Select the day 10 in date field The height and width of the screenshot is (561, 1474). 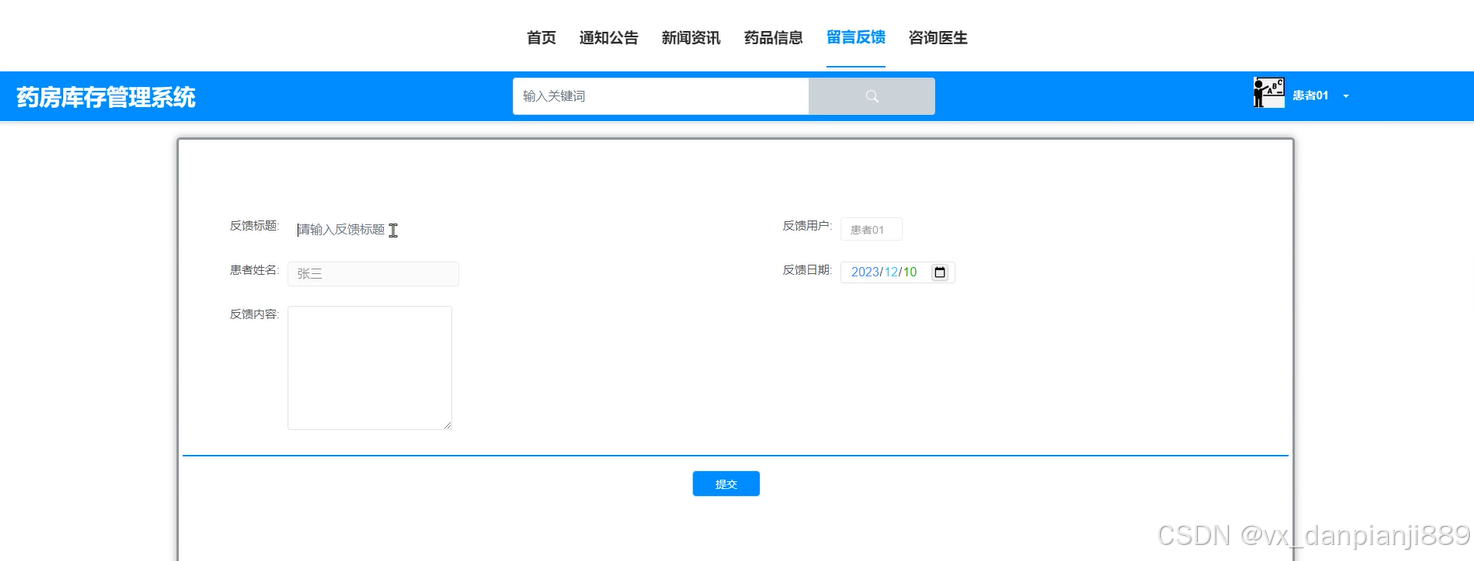[x=910, y=272]
